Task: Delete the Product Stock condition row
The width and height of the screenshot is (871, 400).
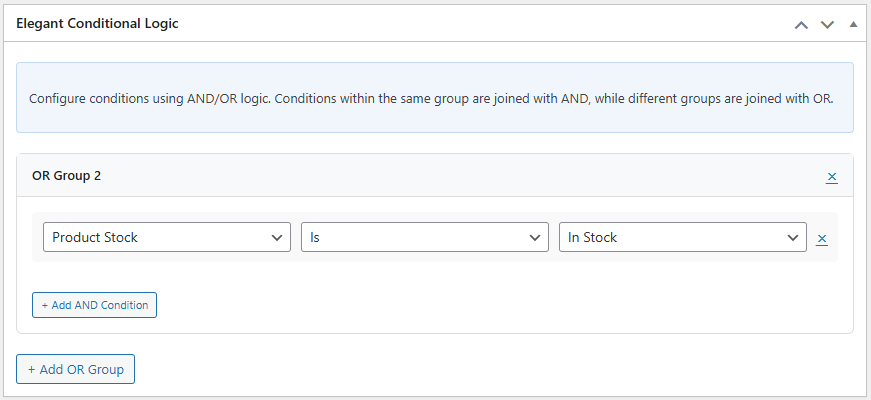Action: [x=822, y=238]
